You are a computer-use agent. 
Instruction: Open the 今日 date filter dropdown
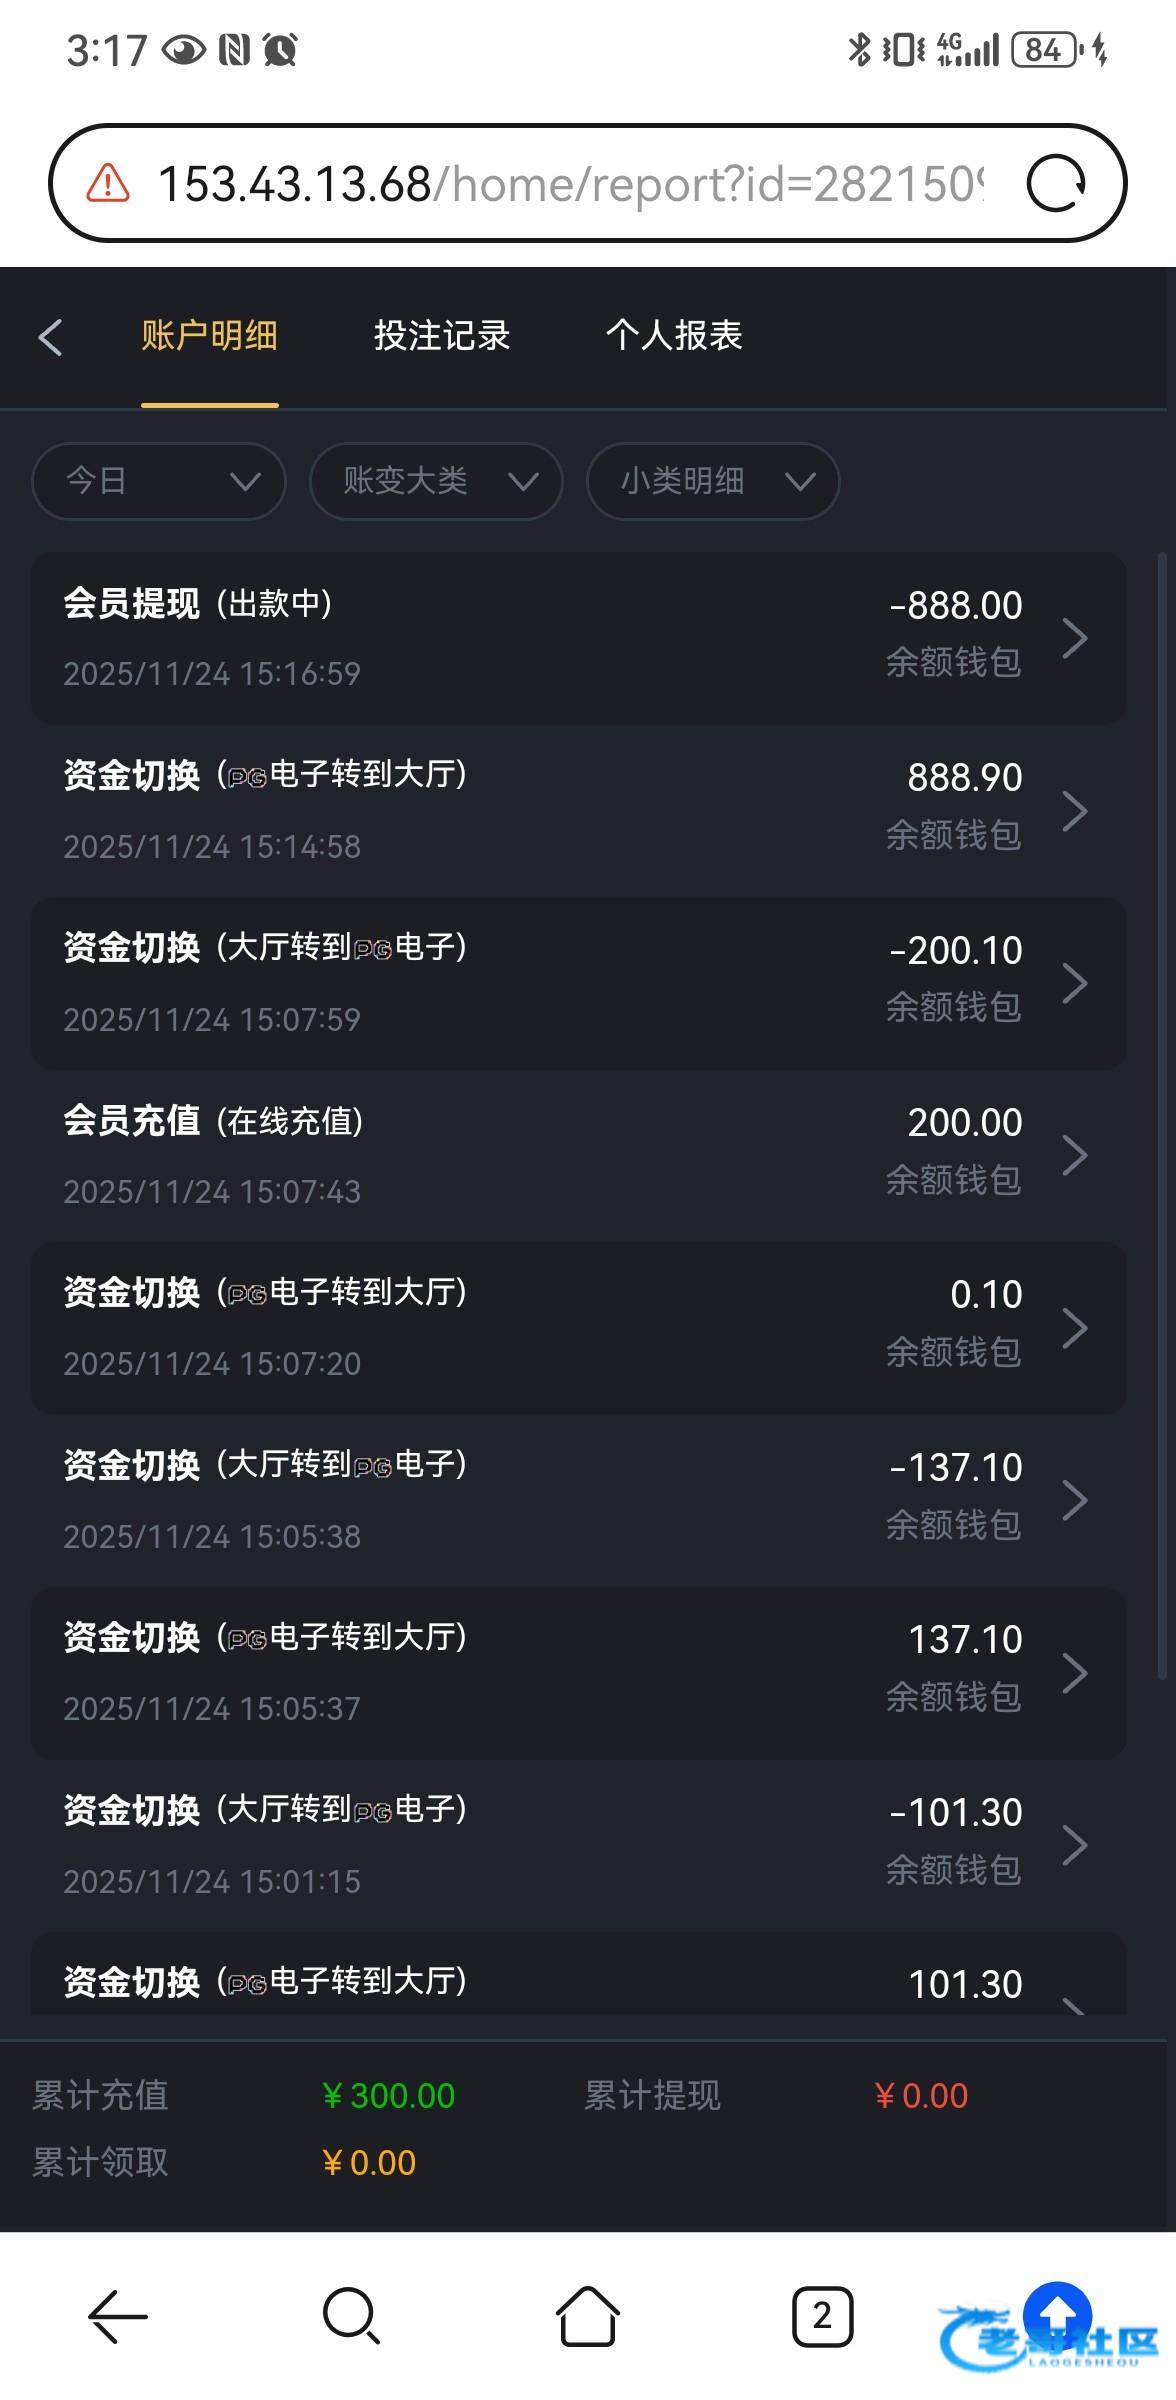pyautogui.click(x=159, y=482)
